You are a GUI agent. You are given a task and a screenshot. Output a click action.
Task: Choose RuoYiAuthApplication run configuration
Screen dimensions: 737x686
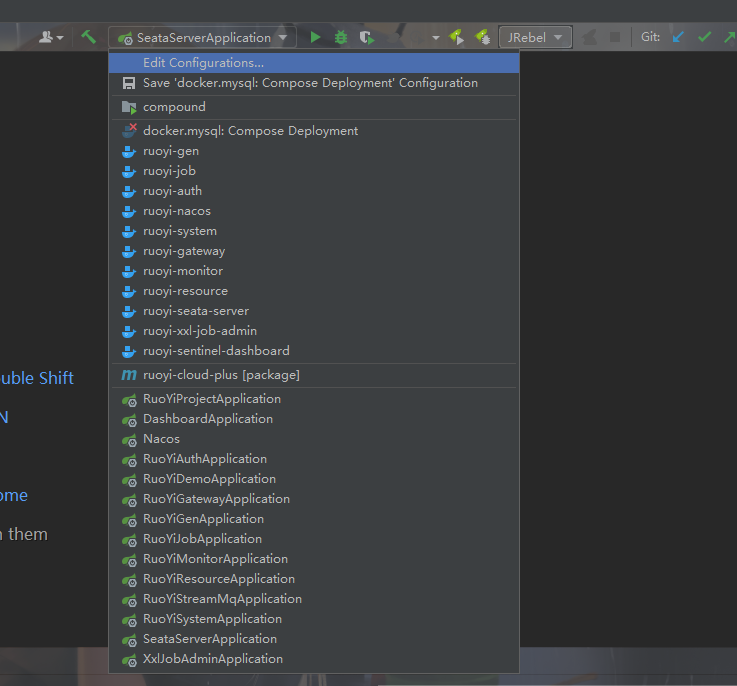pos(205,459)
